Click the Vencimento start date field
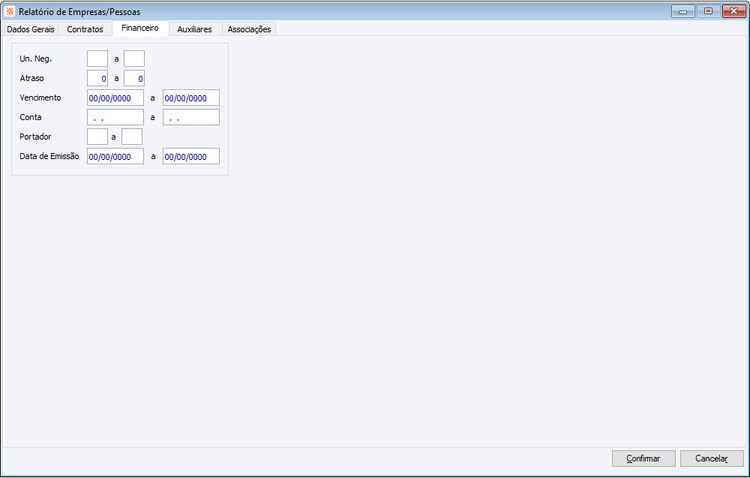Screen dimensions: 750x478 115,98
